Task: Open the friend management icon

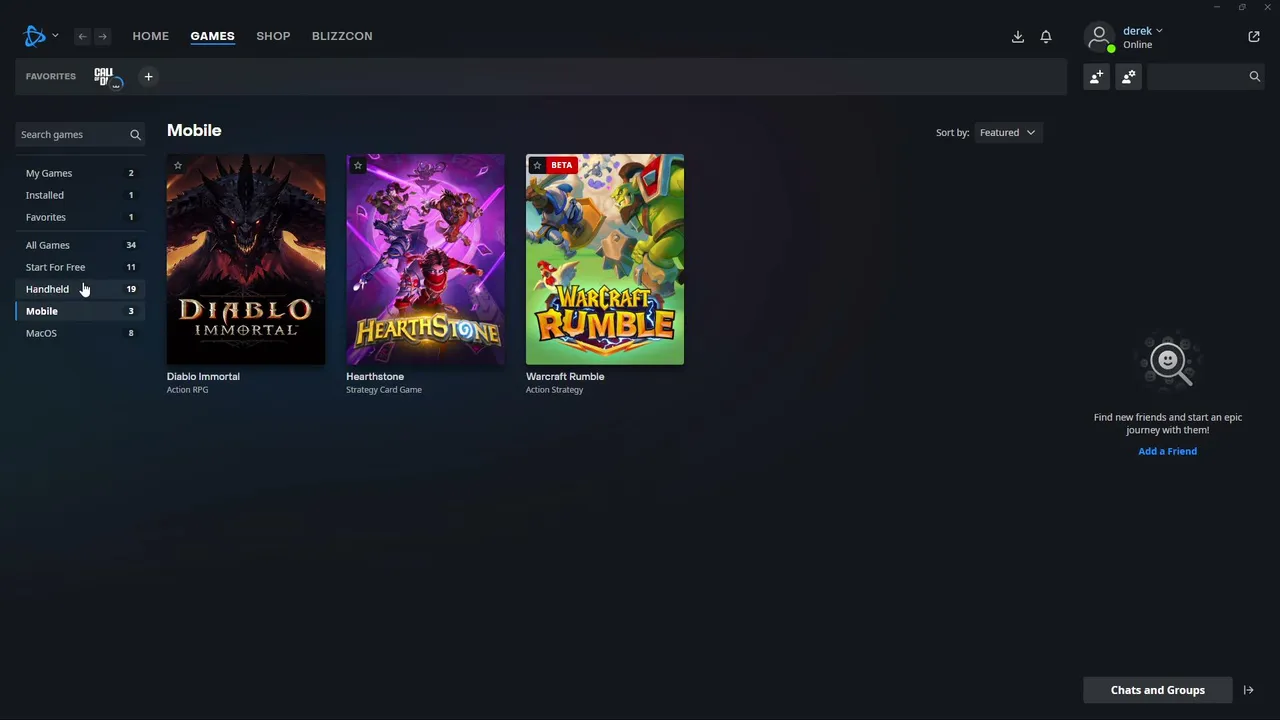Action: [1129, 77]
